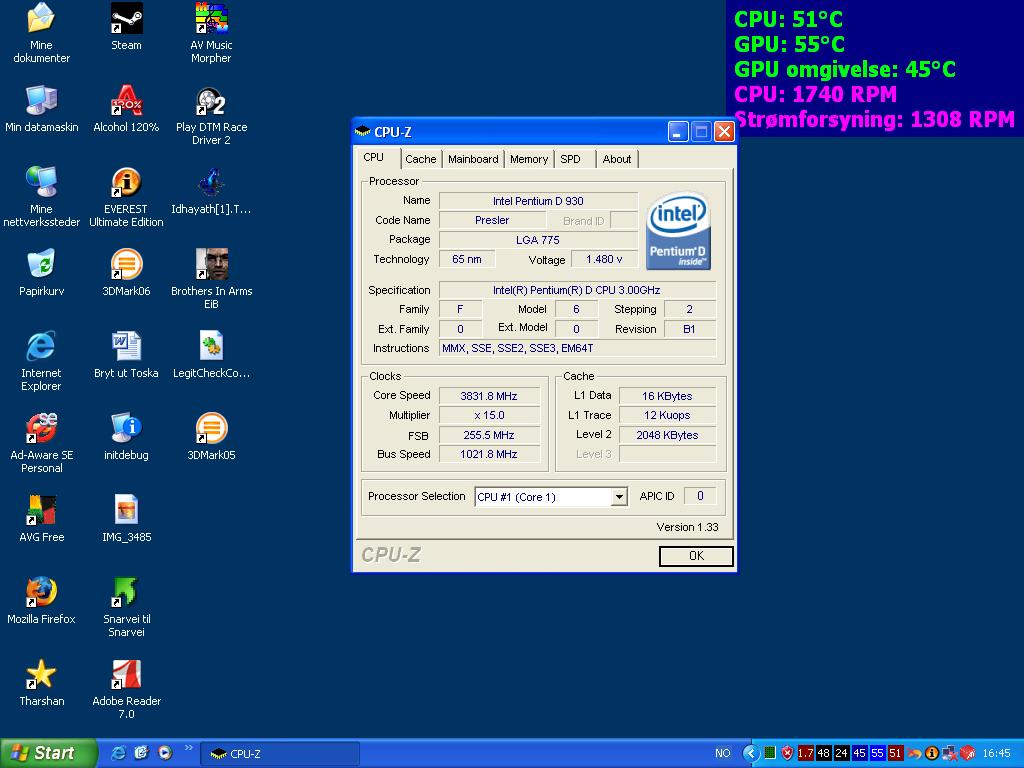Open the Processor Selection dropdown
The width and height of the screenshot is (1024, 768).
pyautogui.click(x=618, y=497)
